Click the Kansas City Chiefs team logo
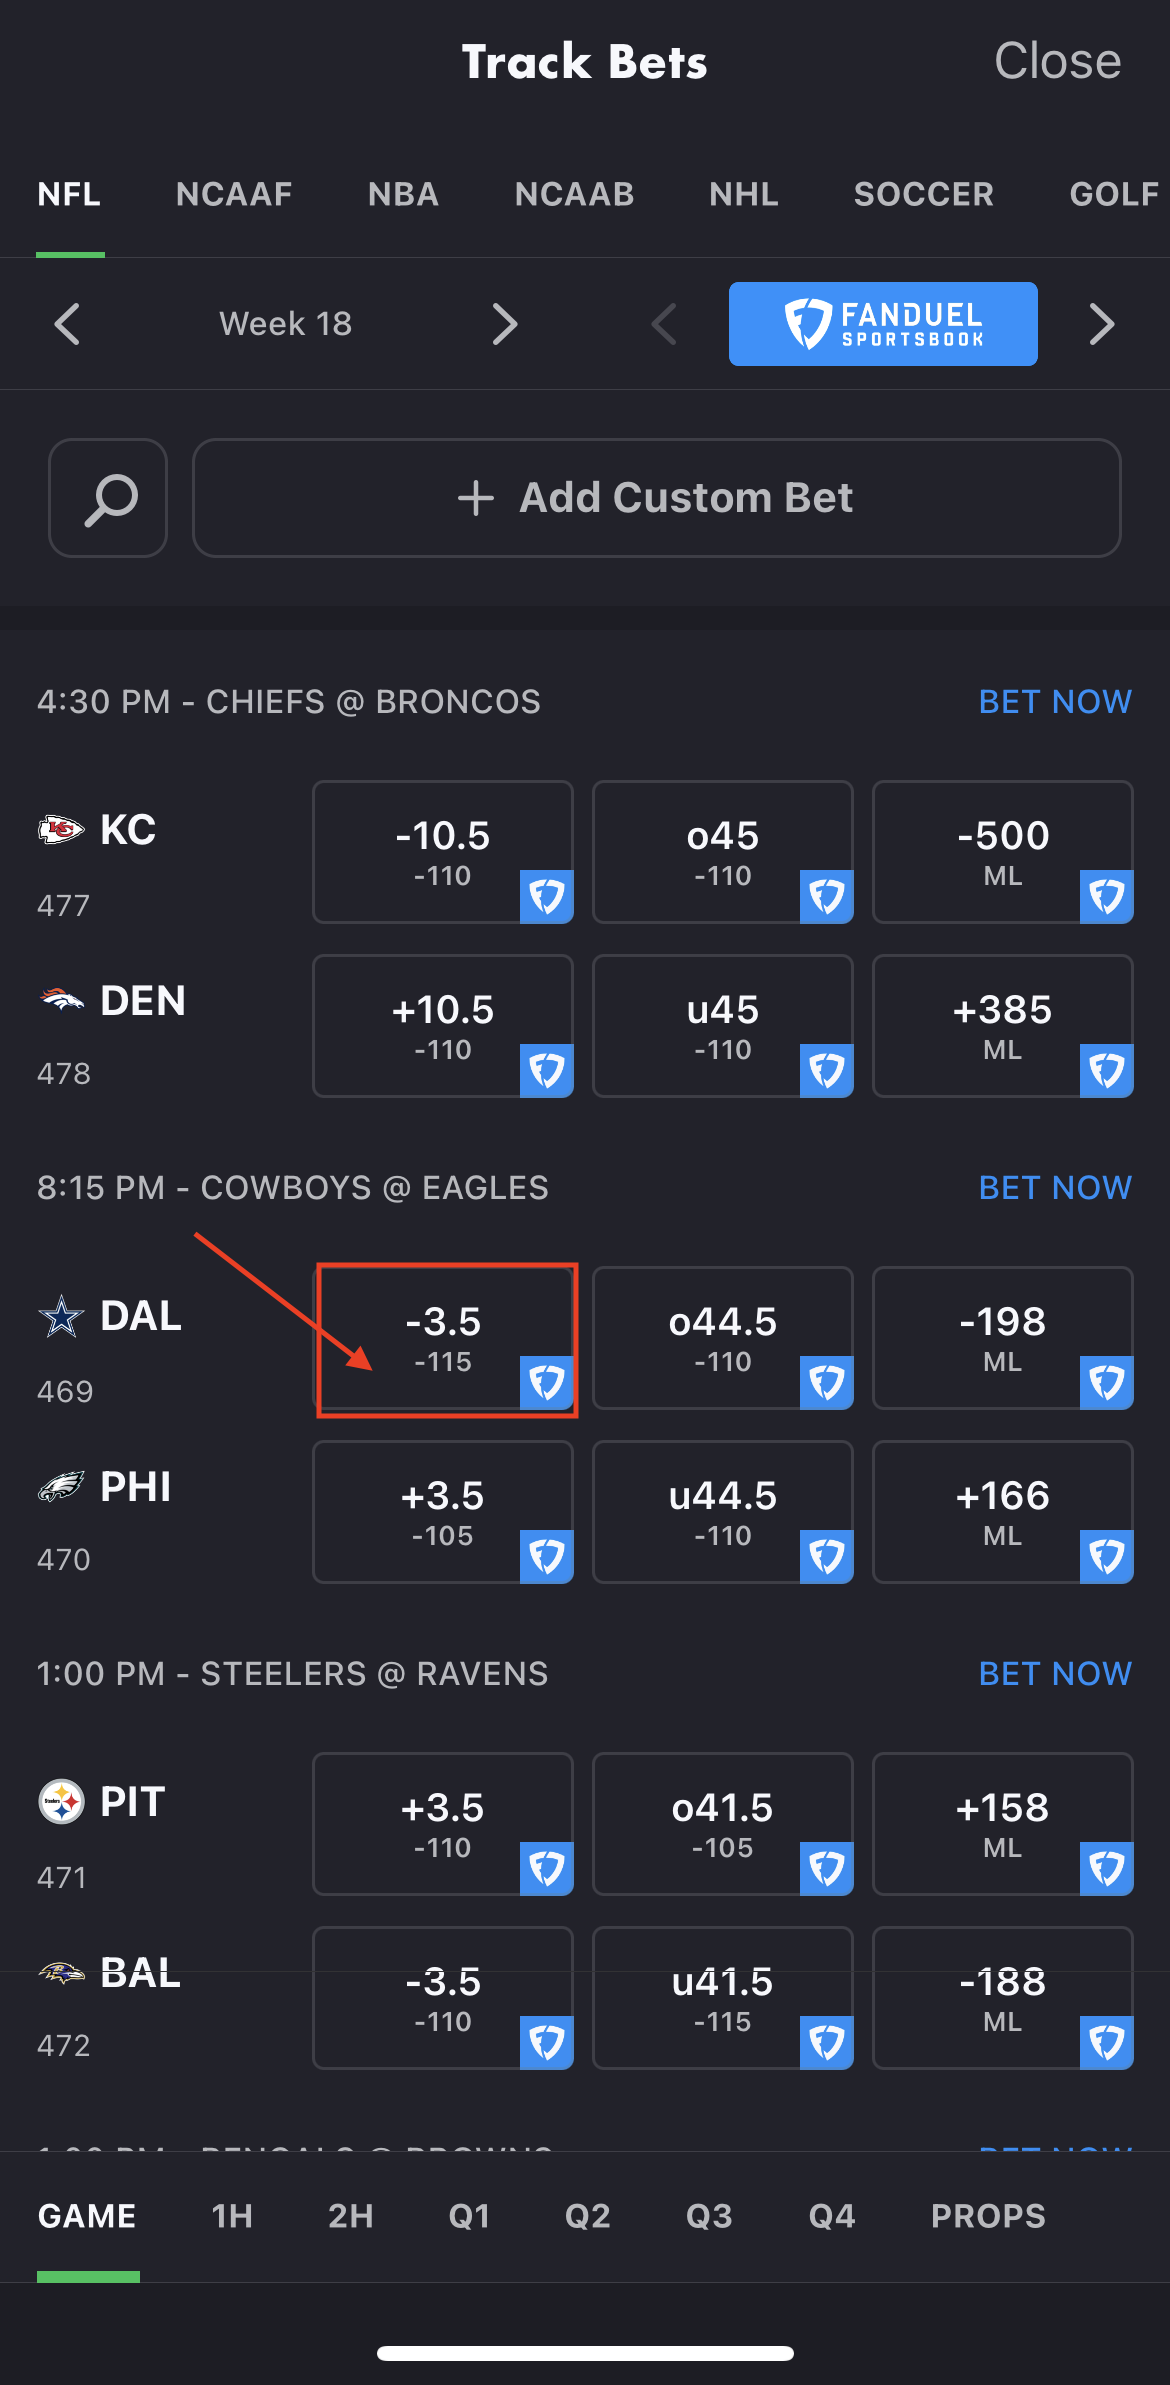This screenshot has width=1170, height=2385. (61, 830)
